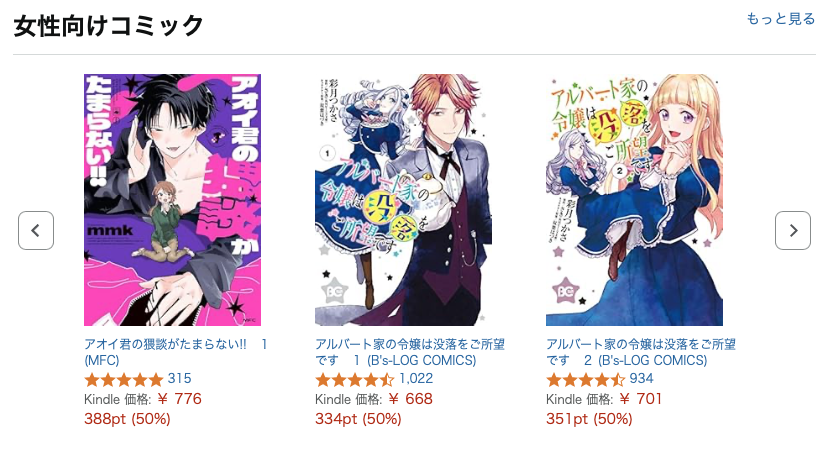Click star rating beside 934 reviews
Screen dimensions: 827x452
[585, 379]
